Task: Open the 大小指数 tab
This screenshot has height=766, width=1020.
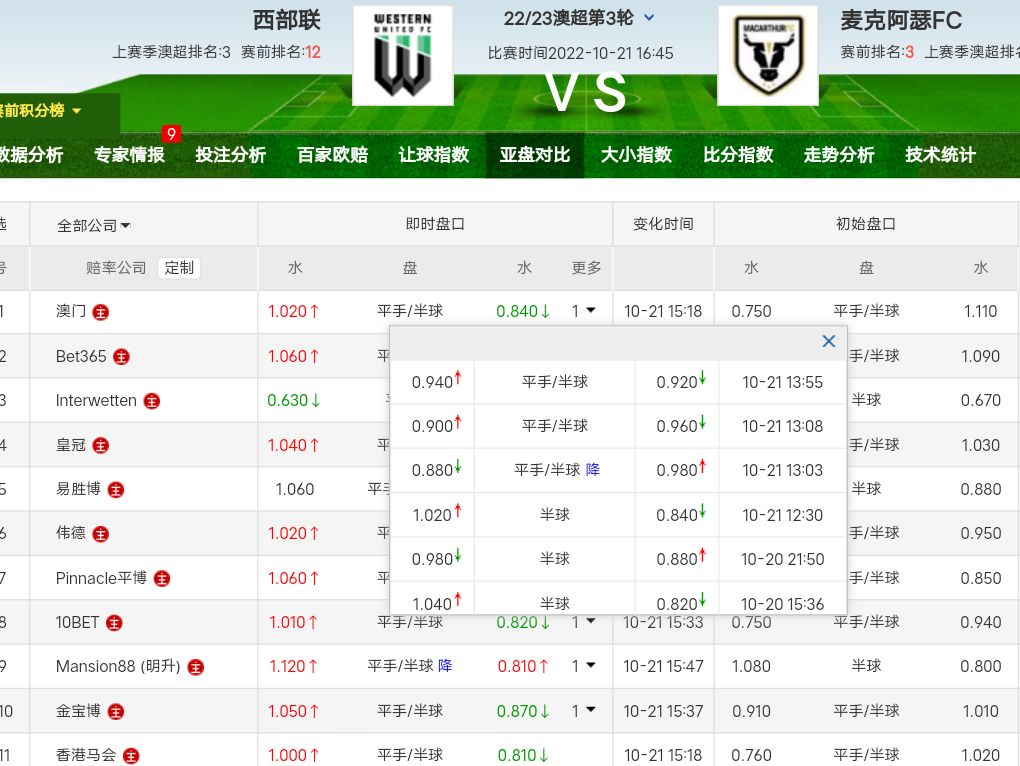Action: pos(636,155)
